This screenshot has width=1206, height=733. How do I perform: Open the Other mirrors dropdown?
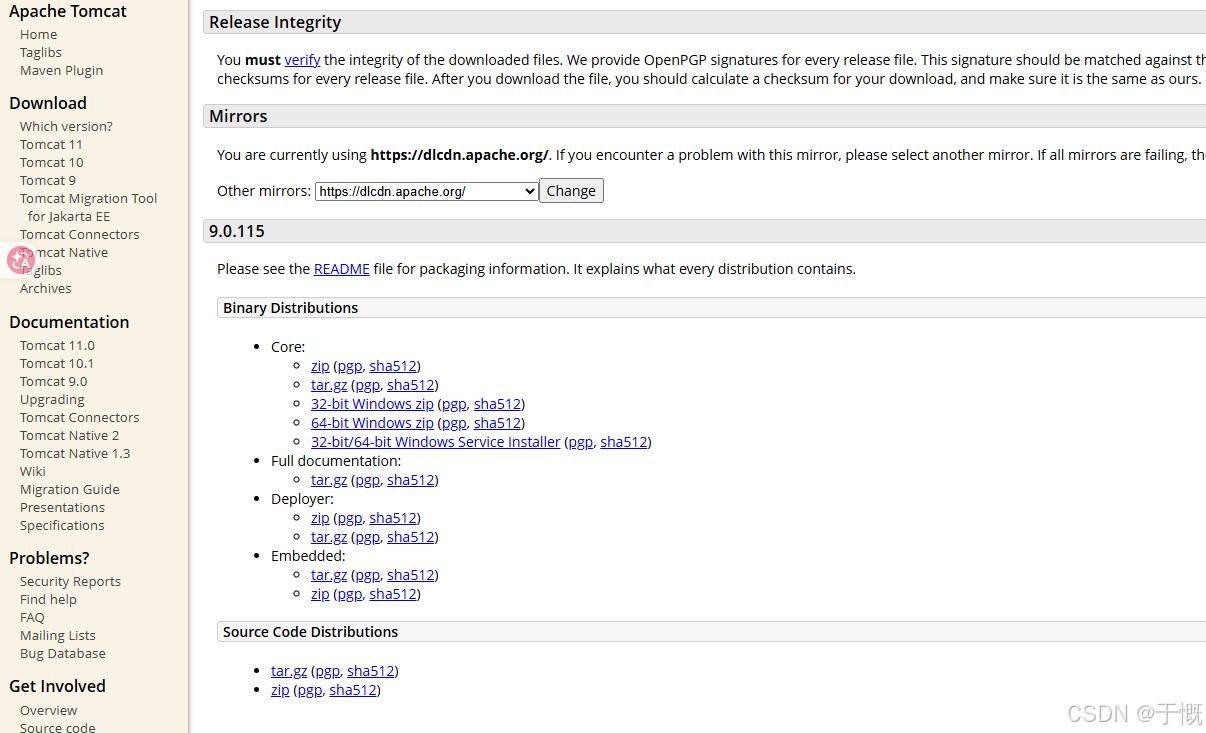coord(427,191)
